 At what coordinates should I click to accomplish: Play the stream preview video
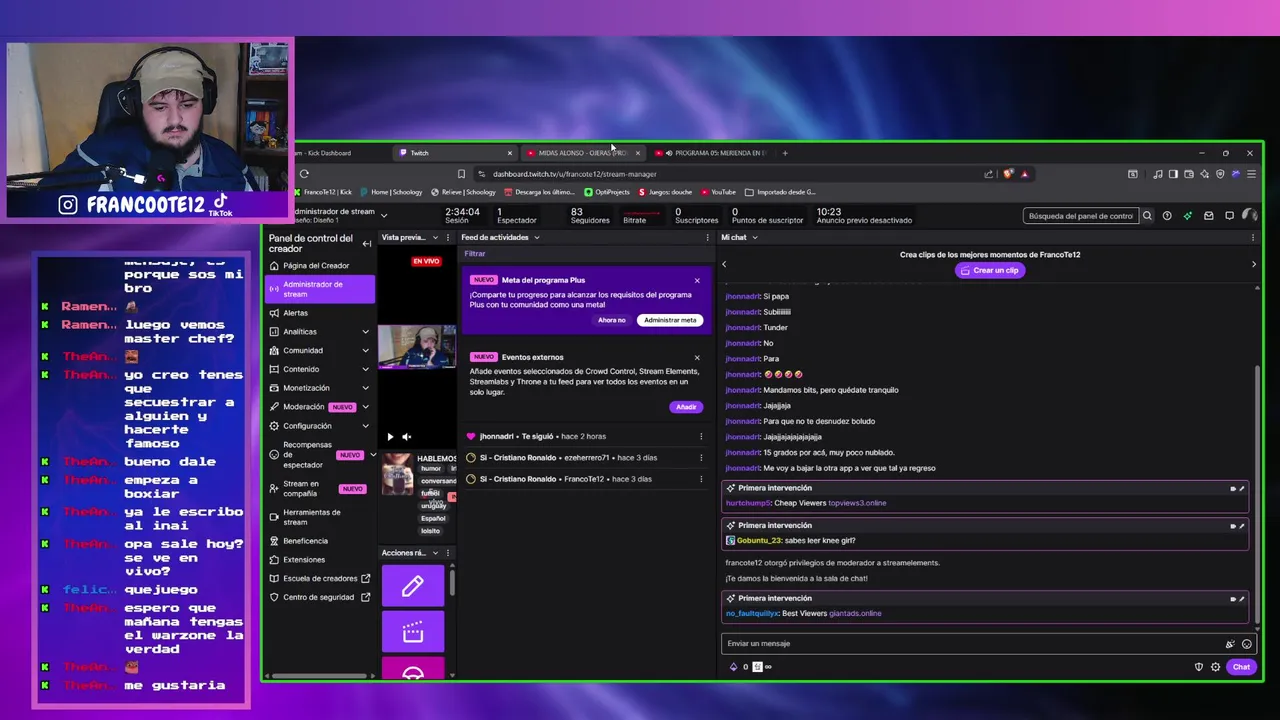click(390, 436)
